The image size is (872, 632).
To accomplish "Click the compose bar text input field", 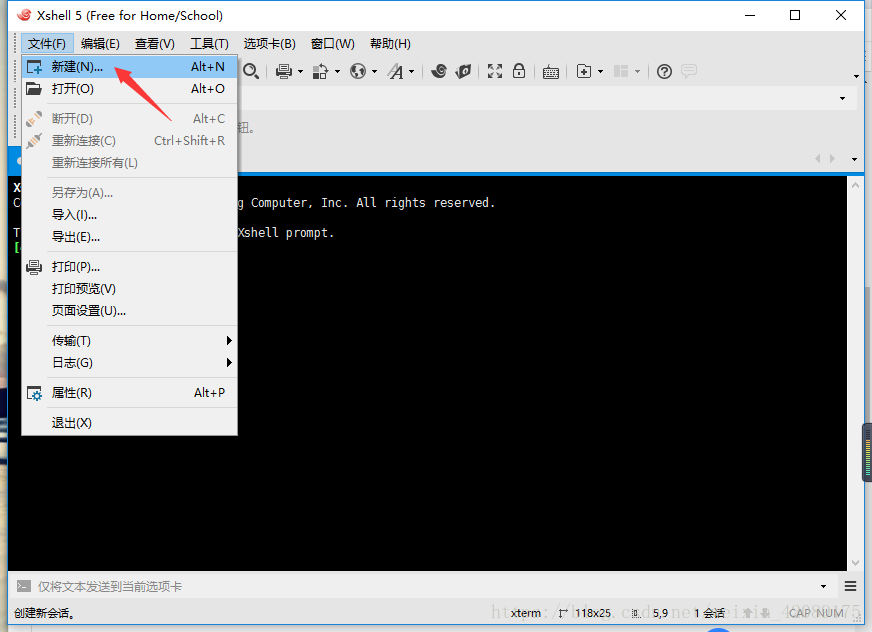I will pos(425,586).
